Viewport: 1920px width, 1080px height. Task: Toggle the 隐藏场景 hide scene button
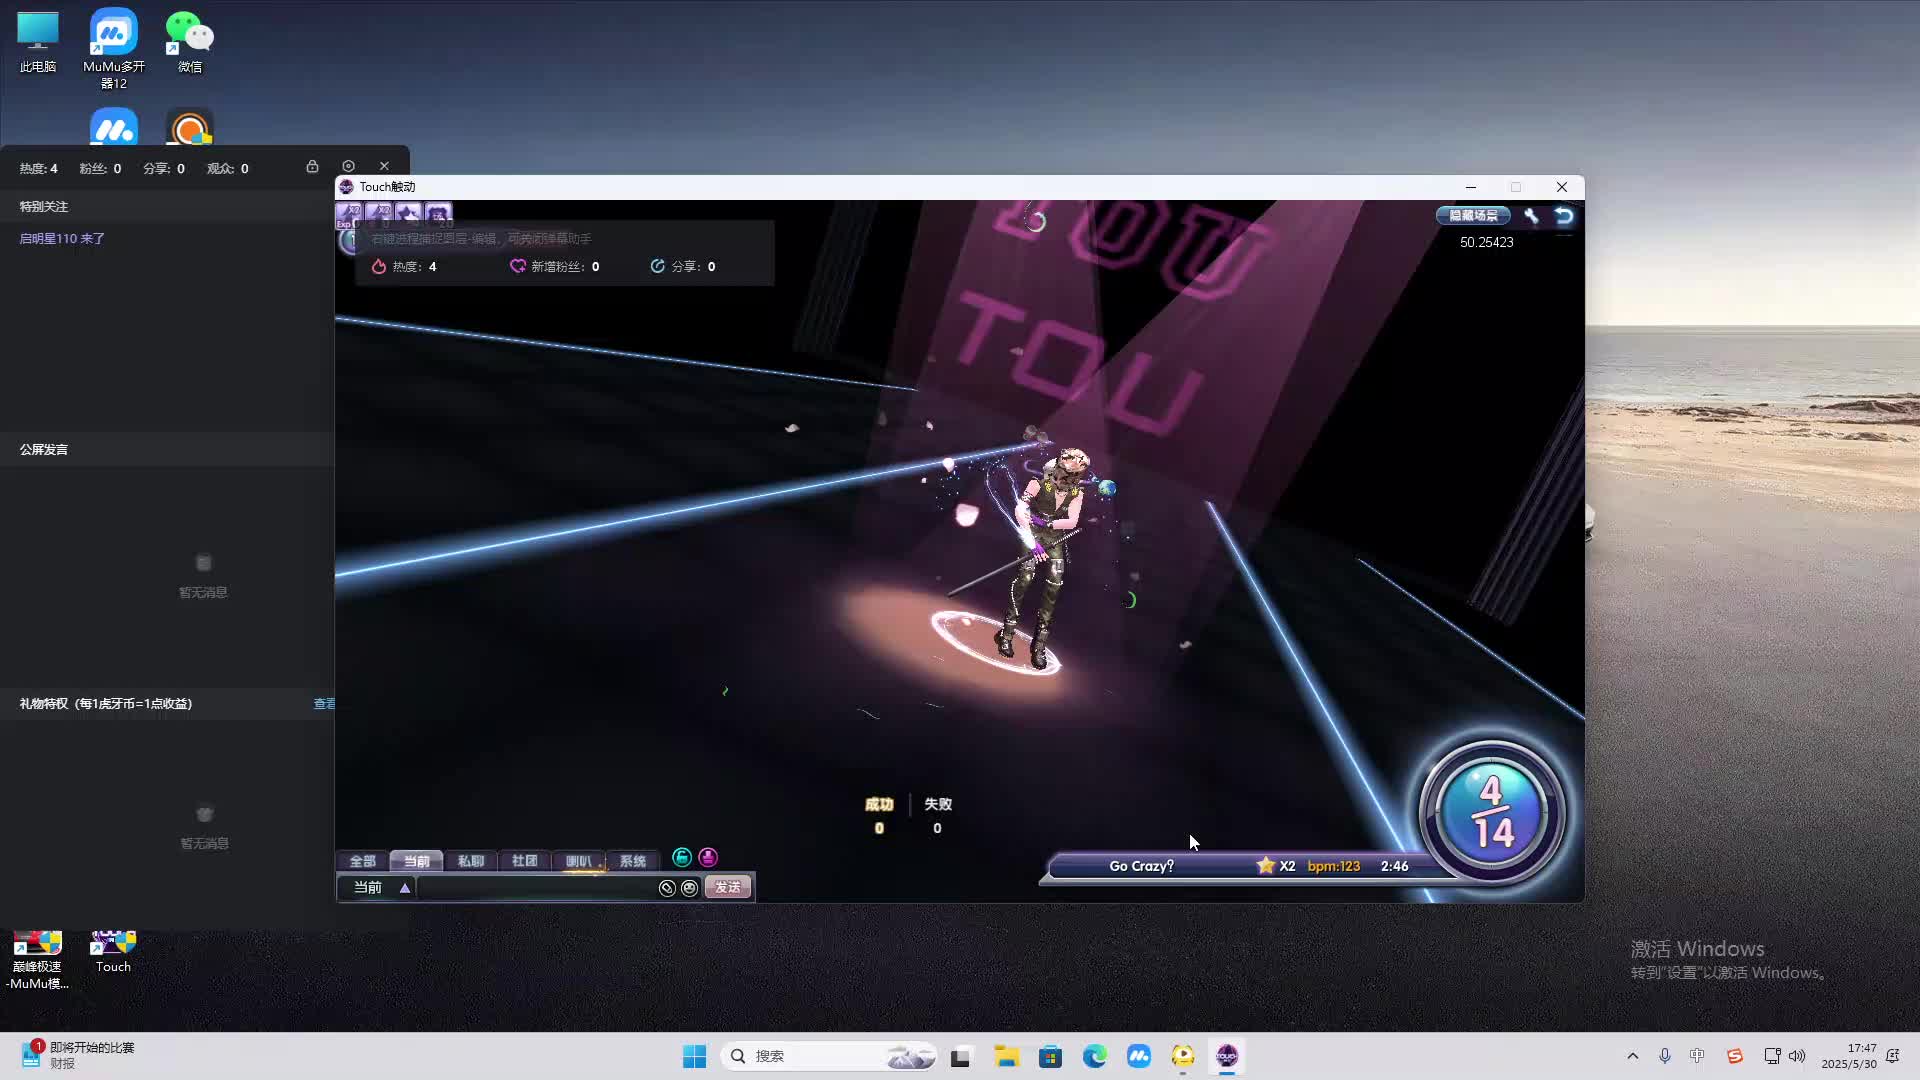click(1473, 215)
